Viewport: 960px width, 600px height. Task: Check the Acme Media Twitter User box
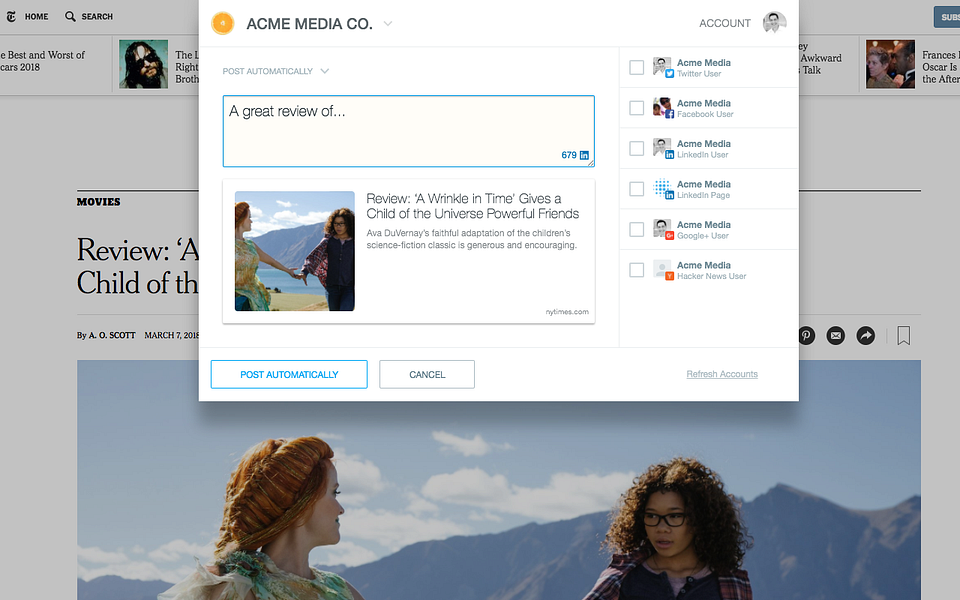click(637, 67)
